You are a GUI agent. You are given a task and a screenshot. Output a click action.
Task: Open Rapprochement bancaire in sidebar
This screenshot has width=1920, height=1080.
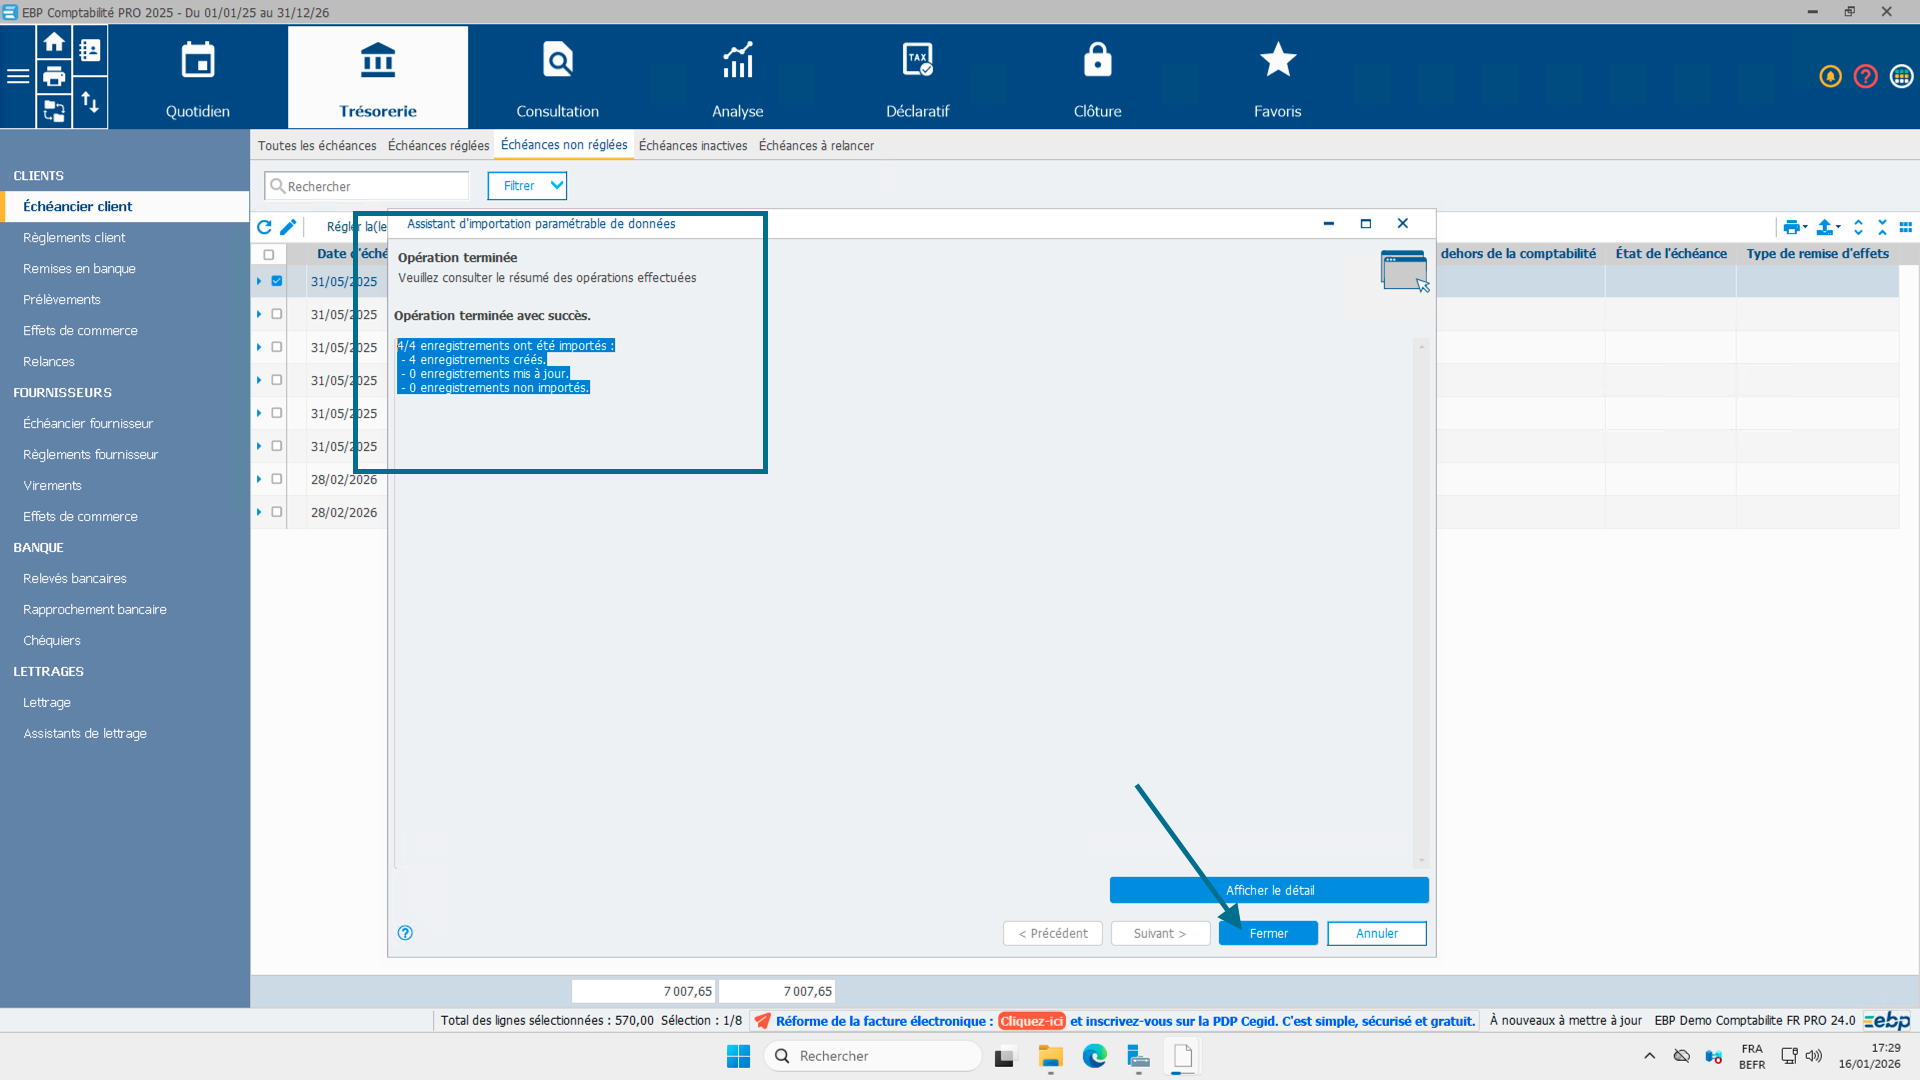coord(94,609)
